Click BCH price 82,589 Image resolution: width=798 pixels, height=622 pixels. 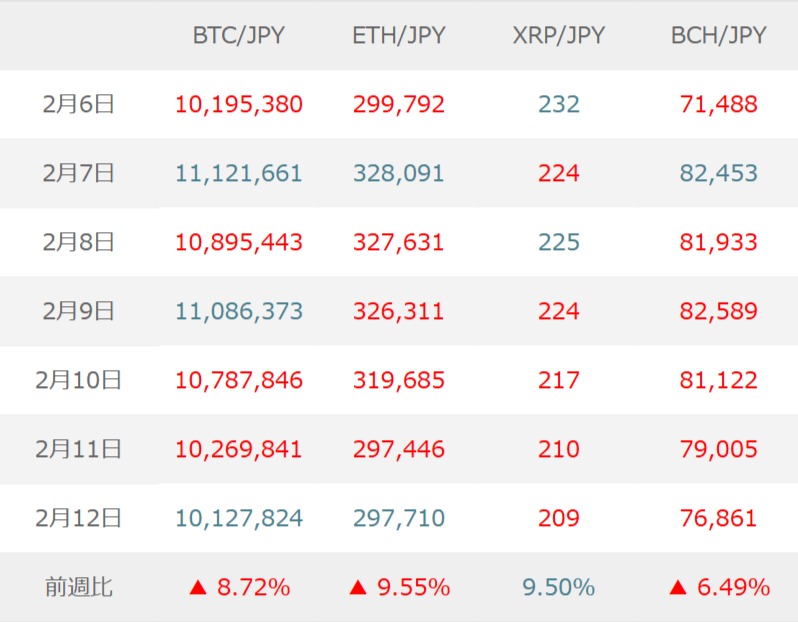(718, 311)
